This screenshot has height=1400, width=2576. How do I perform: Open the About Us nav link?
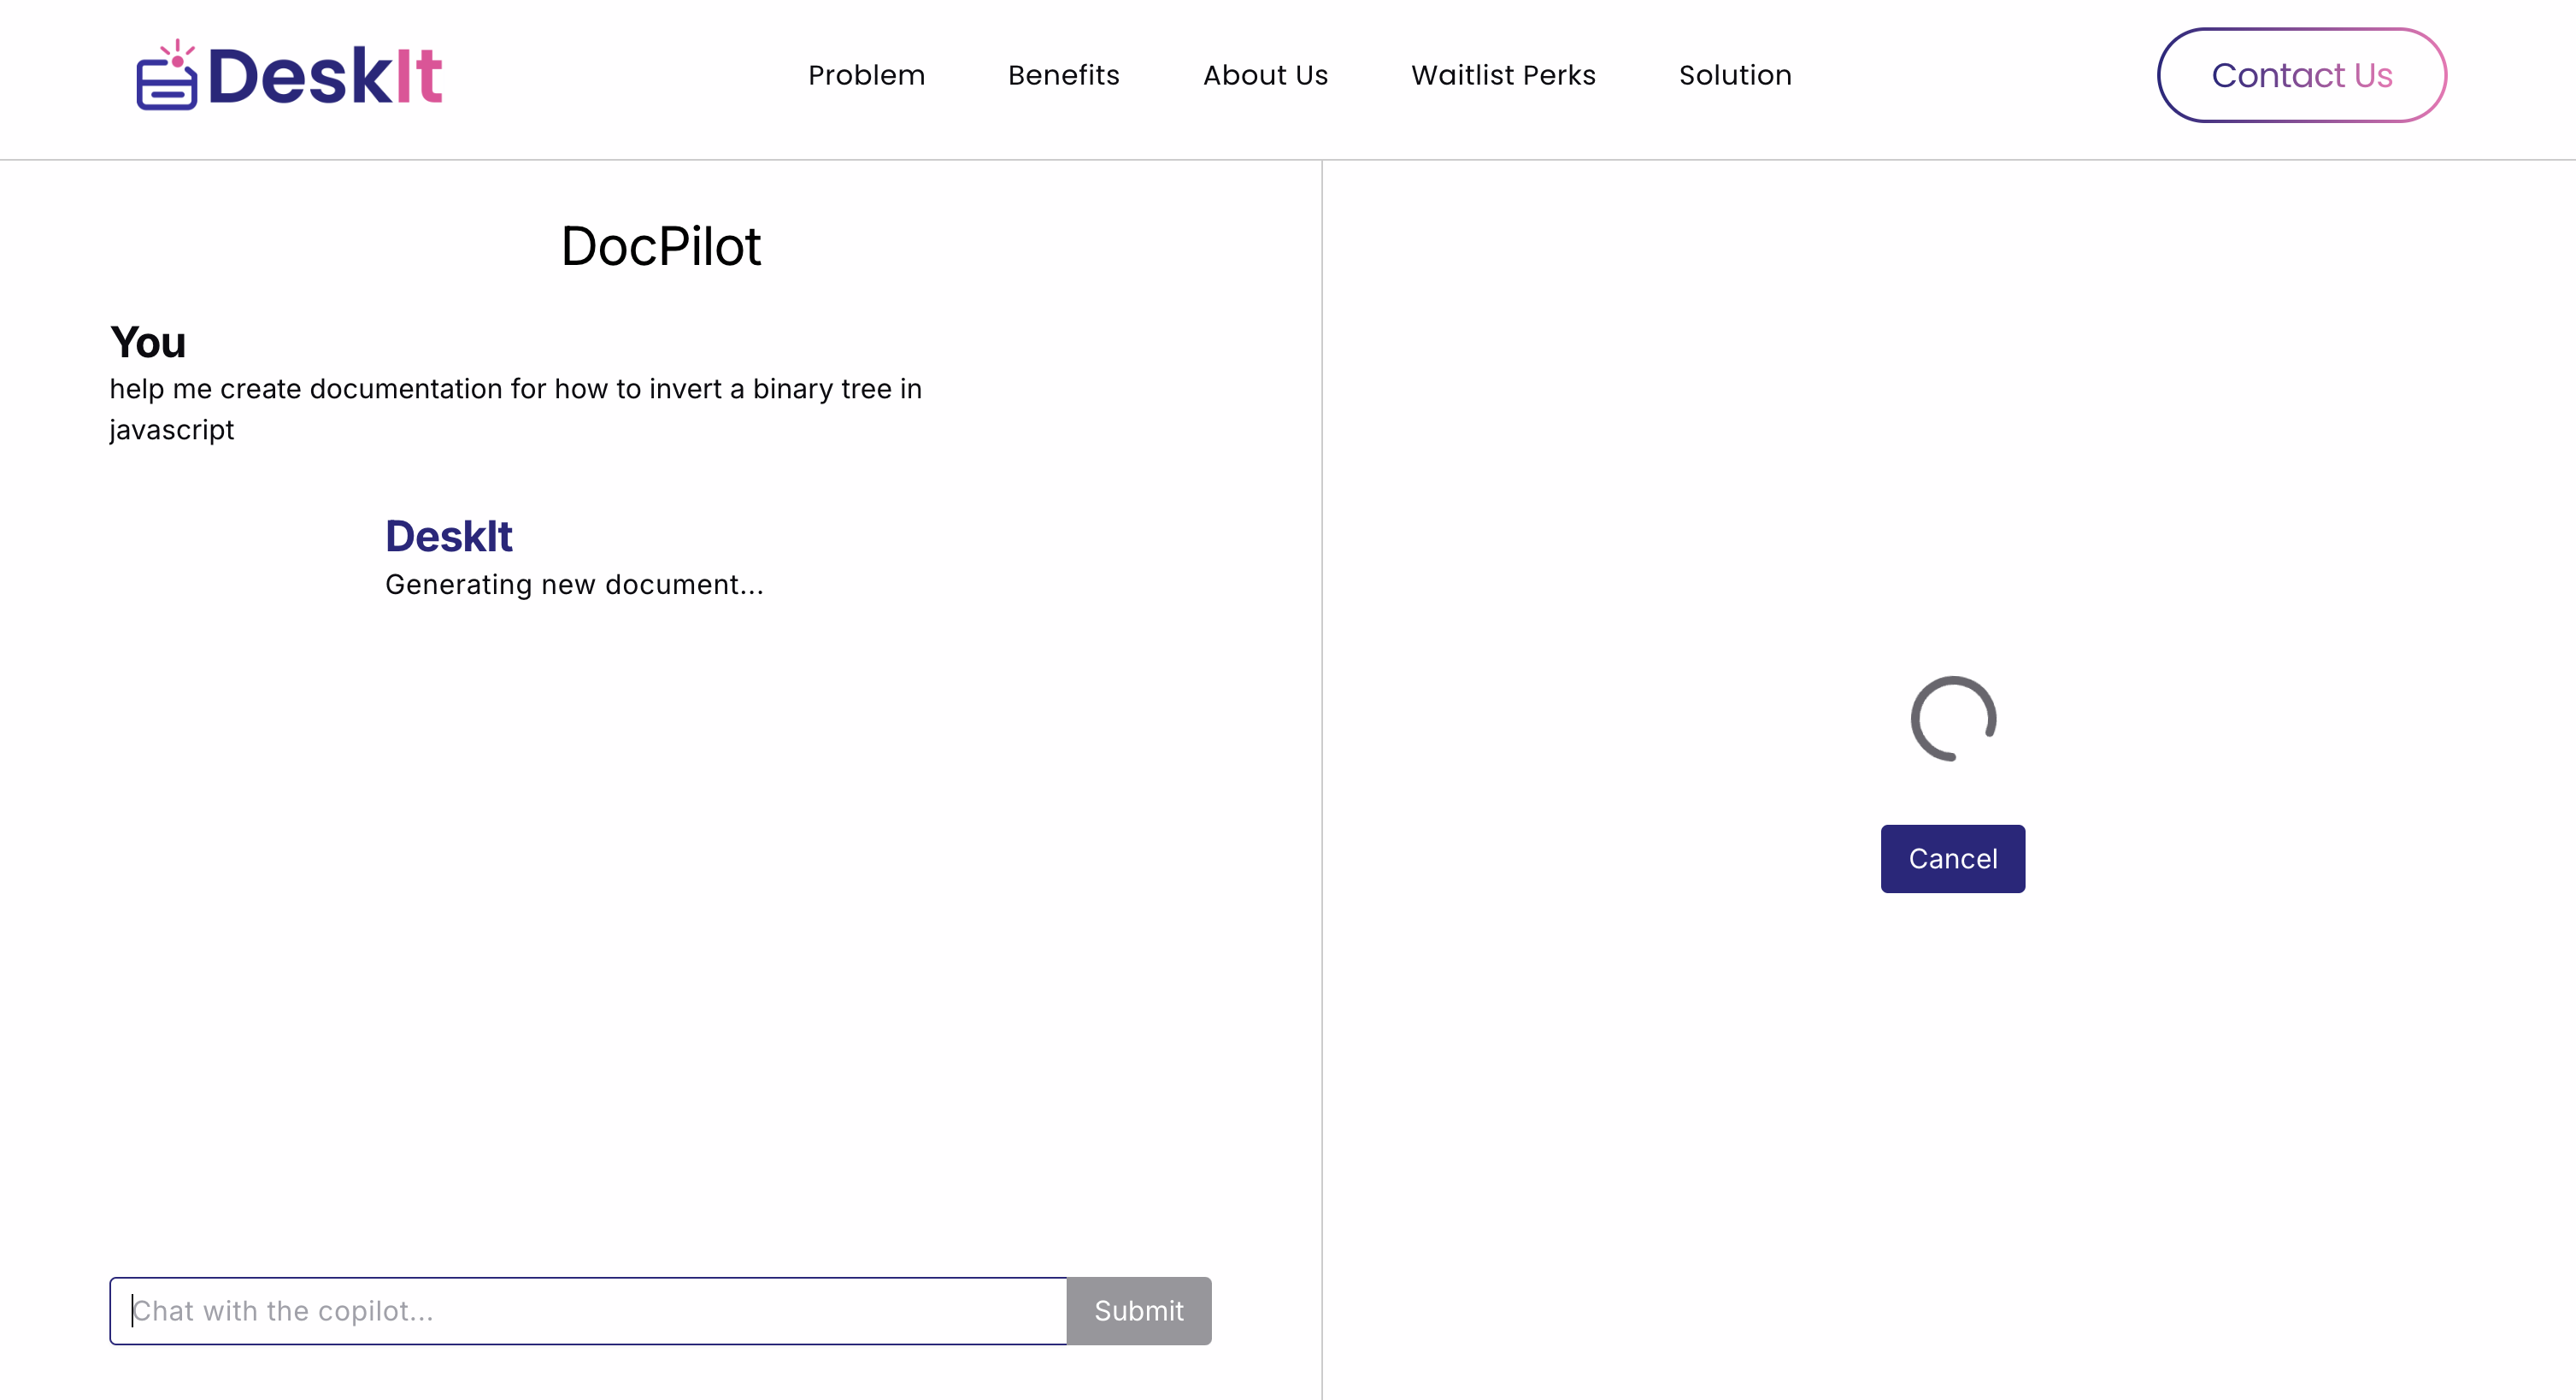[1265, 75]
